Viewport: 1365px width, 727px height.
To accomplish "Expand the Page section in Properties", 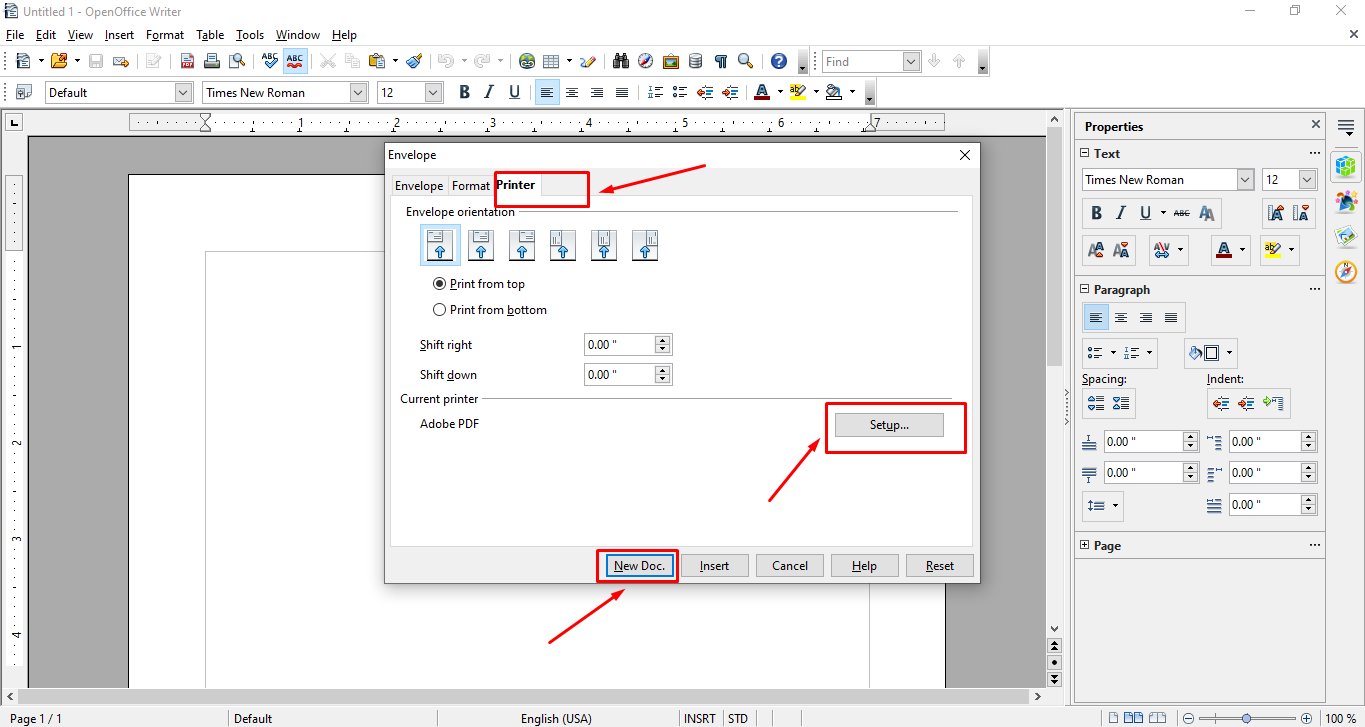I will [x=1086, y=546].
